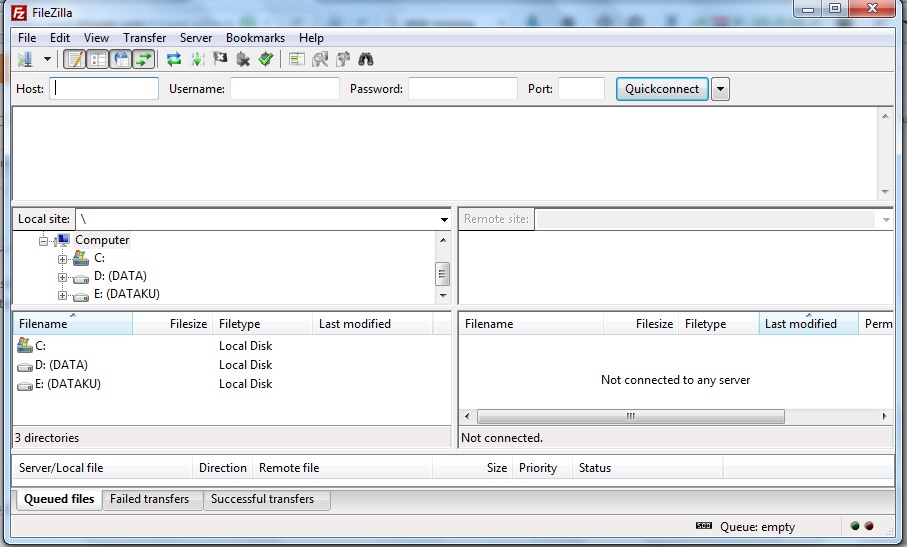Disconnect from the server icon

coord(243,59)
